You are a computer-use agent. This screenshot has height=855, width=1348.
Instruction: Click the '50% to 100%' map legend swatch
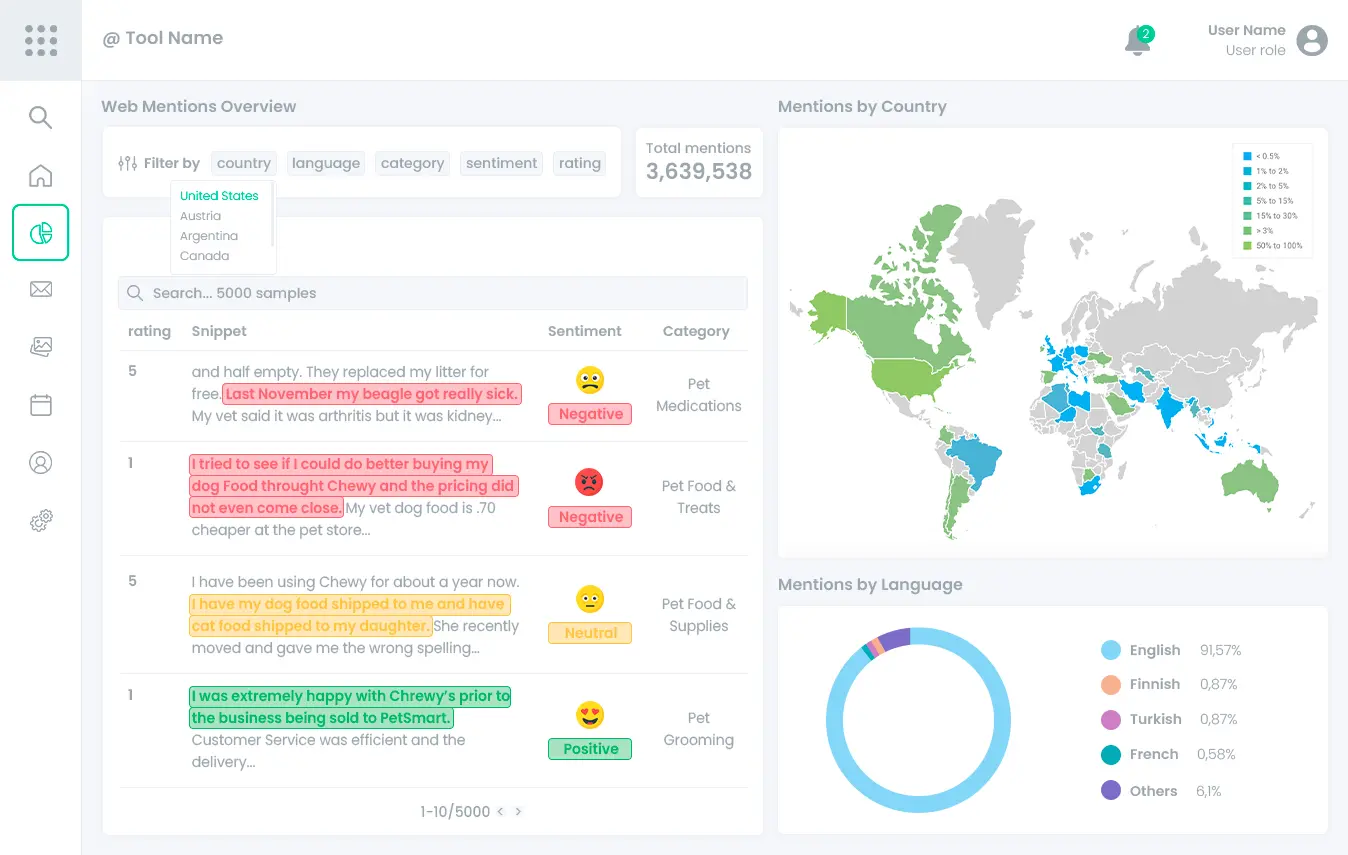[x=1247, y=246]
